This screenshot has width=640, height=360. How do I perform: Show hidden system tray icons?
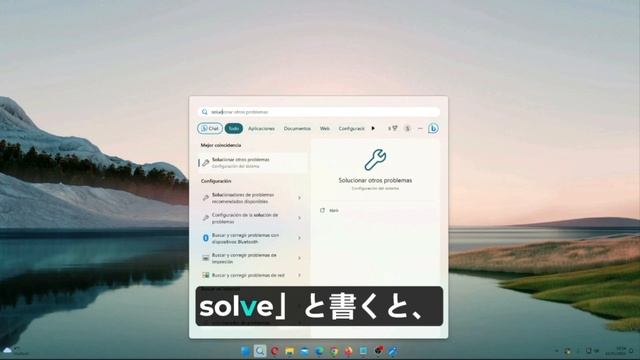point(557,351)
